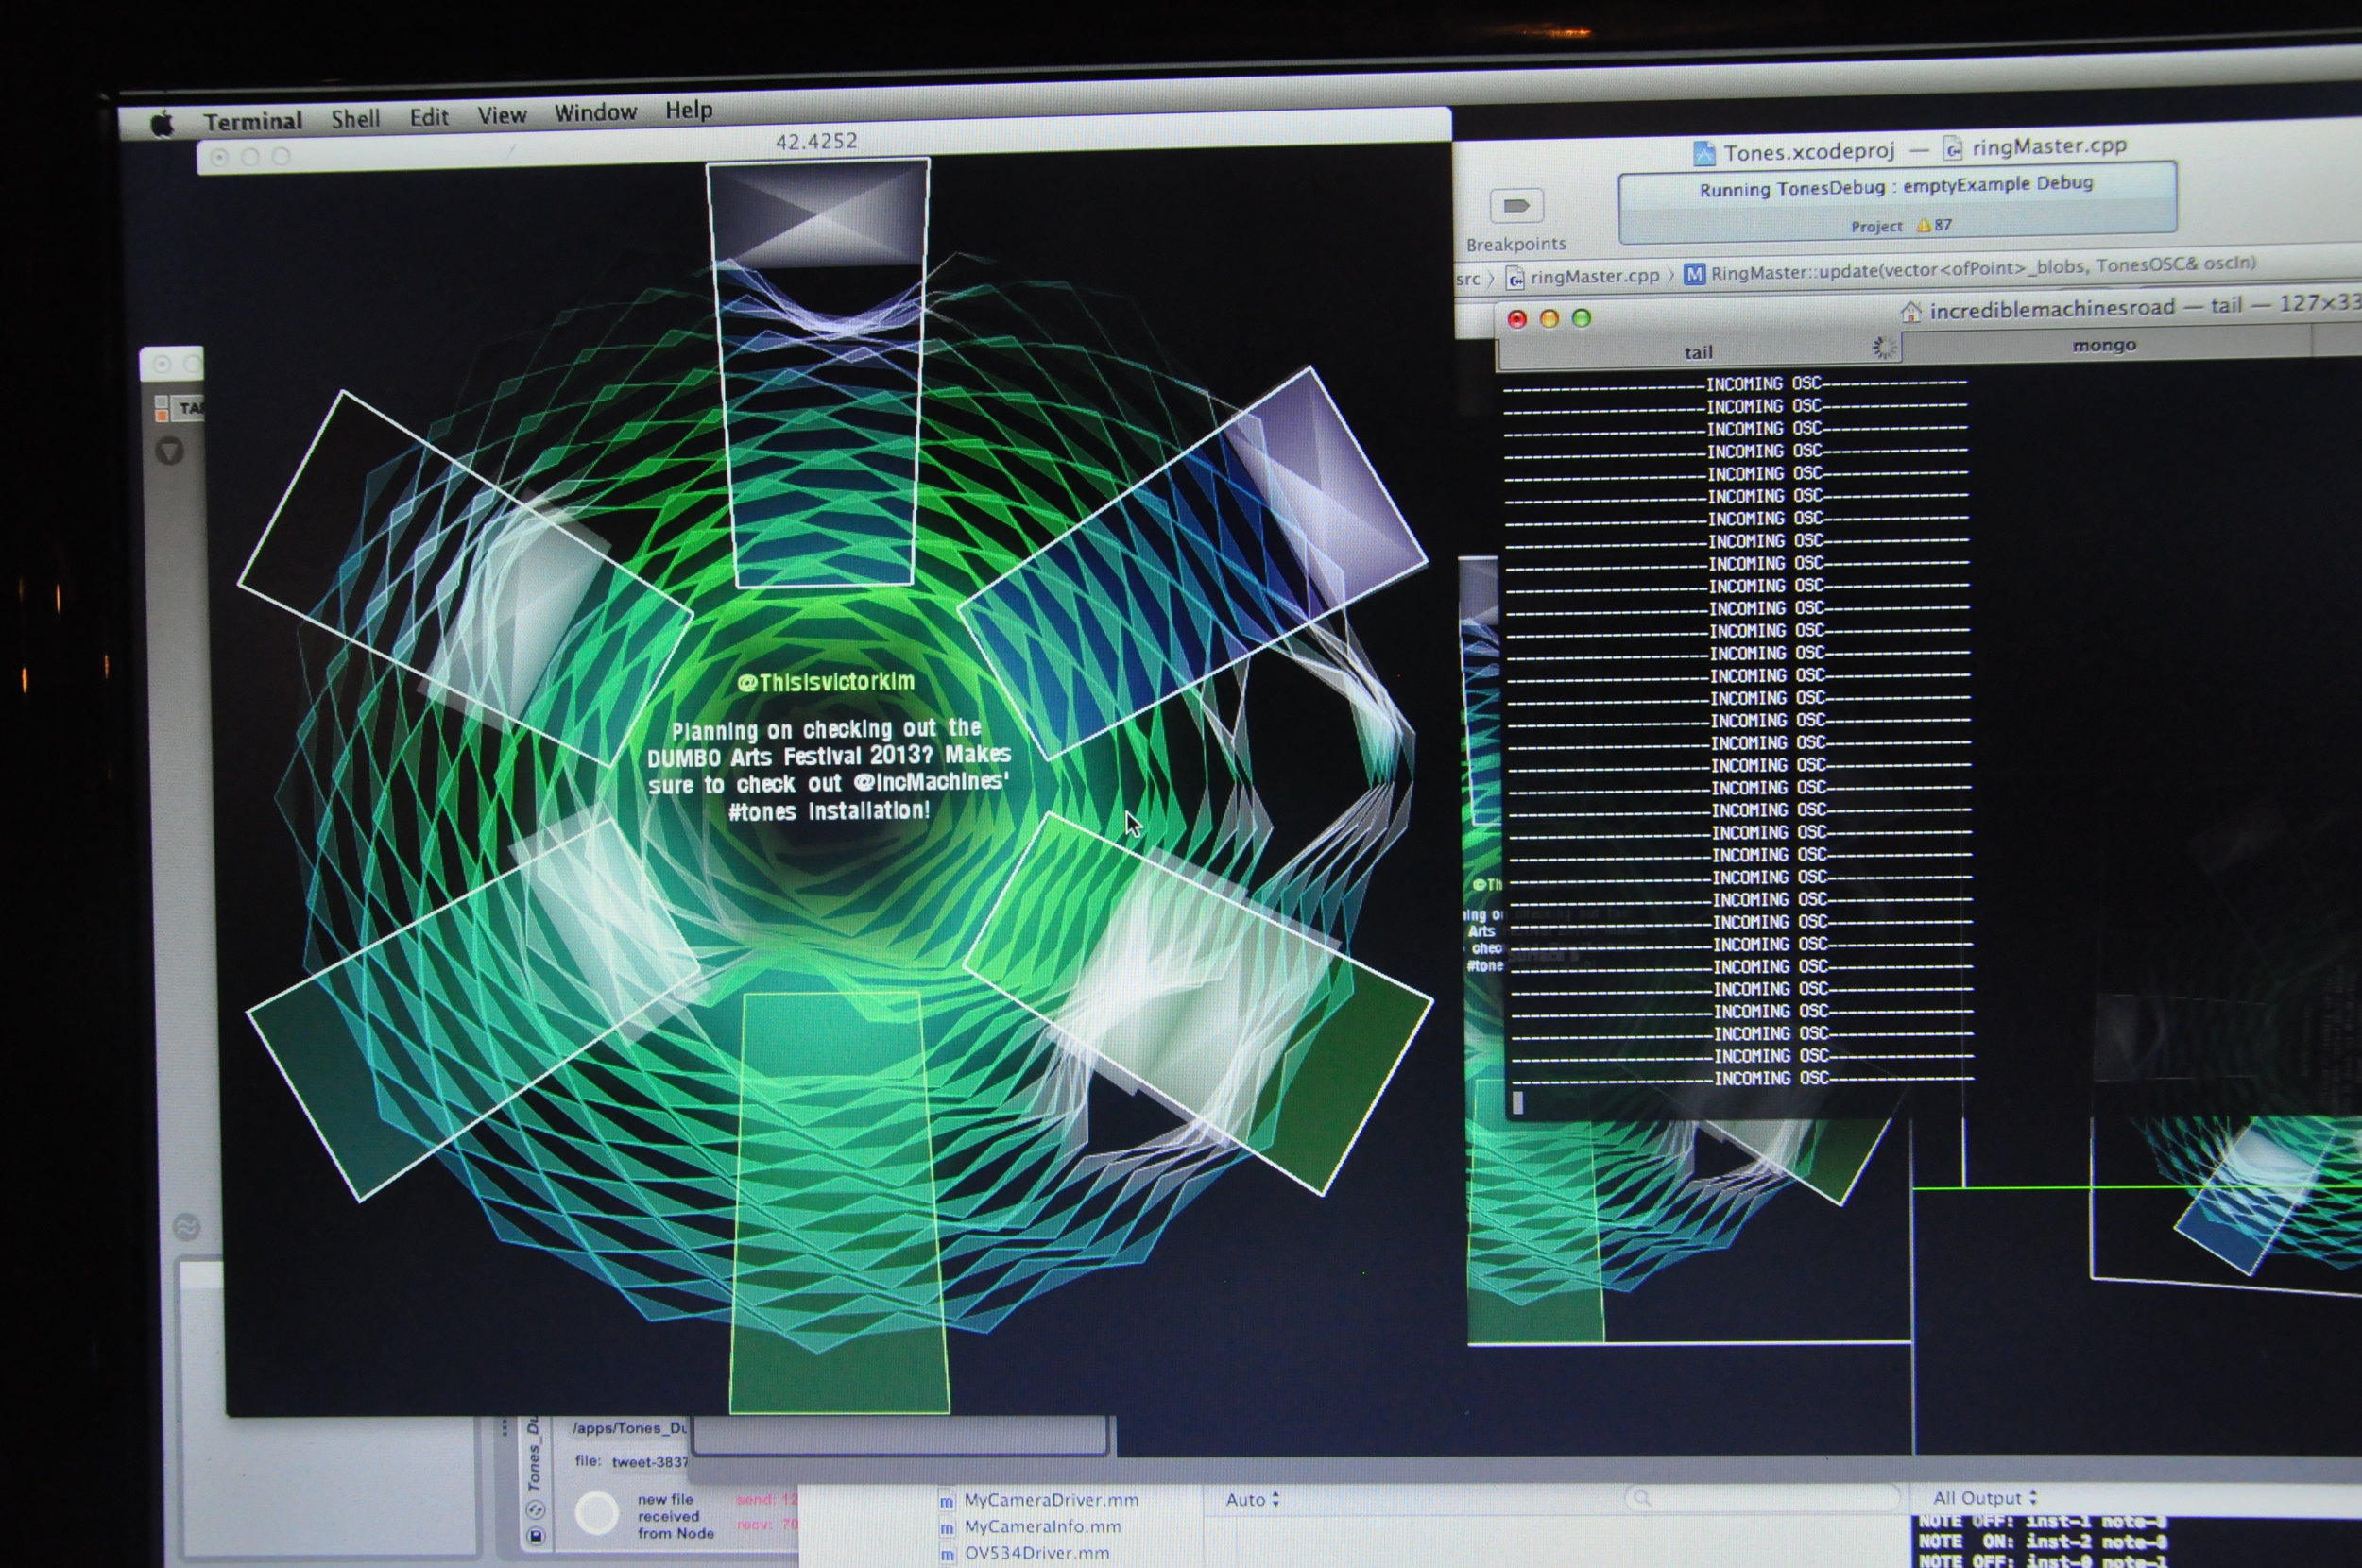Screen dimensions: 2362x1568
Task: Open the Apple menu
Action: (x=162, y=124)
